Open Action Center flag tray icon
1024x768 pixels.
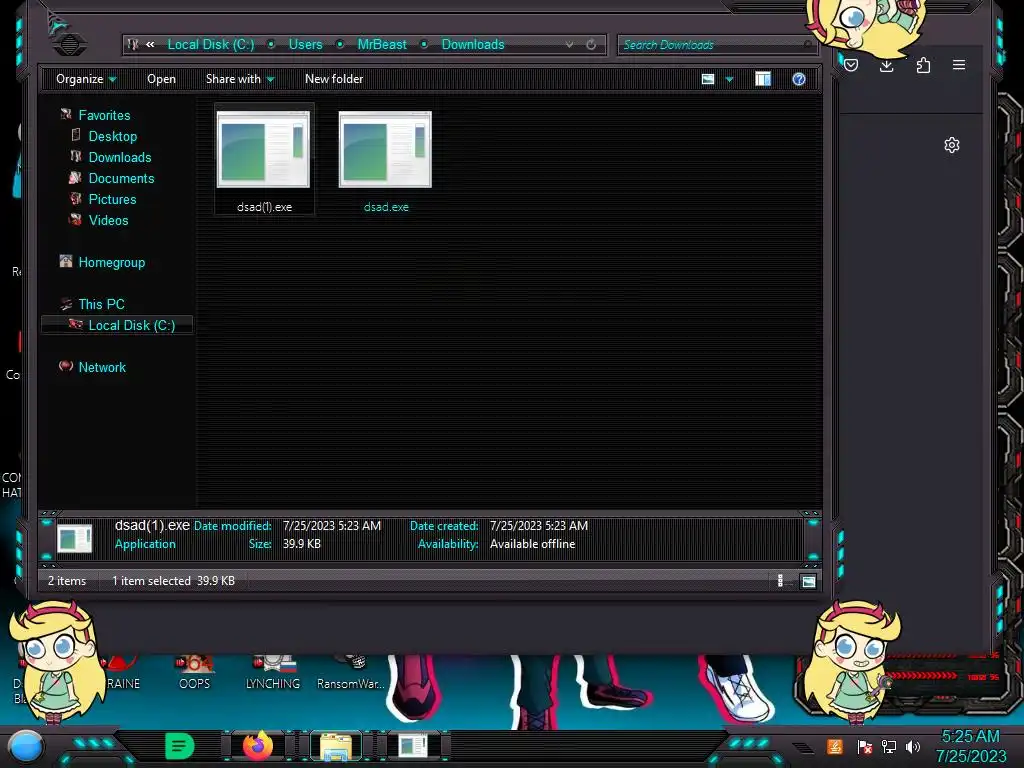[865, 746]
